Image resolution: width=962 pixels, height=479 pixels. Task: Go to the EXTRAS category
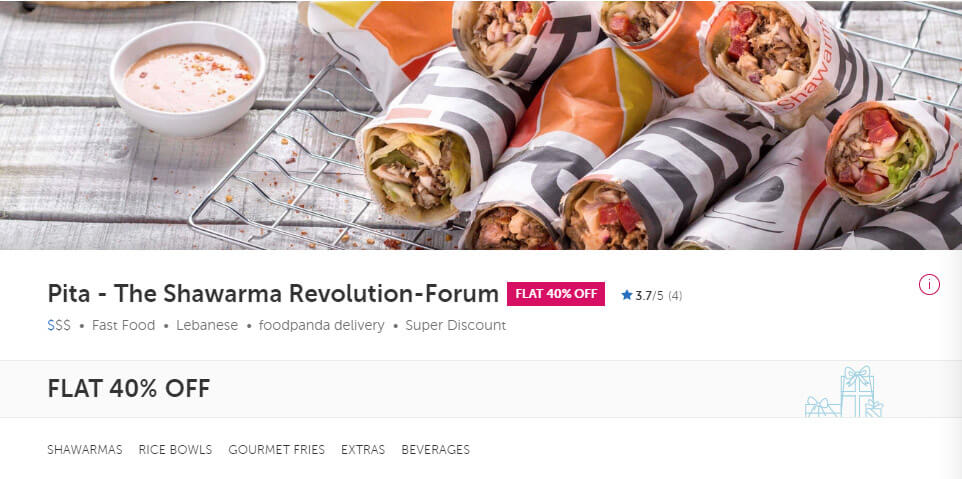(363, 450)
